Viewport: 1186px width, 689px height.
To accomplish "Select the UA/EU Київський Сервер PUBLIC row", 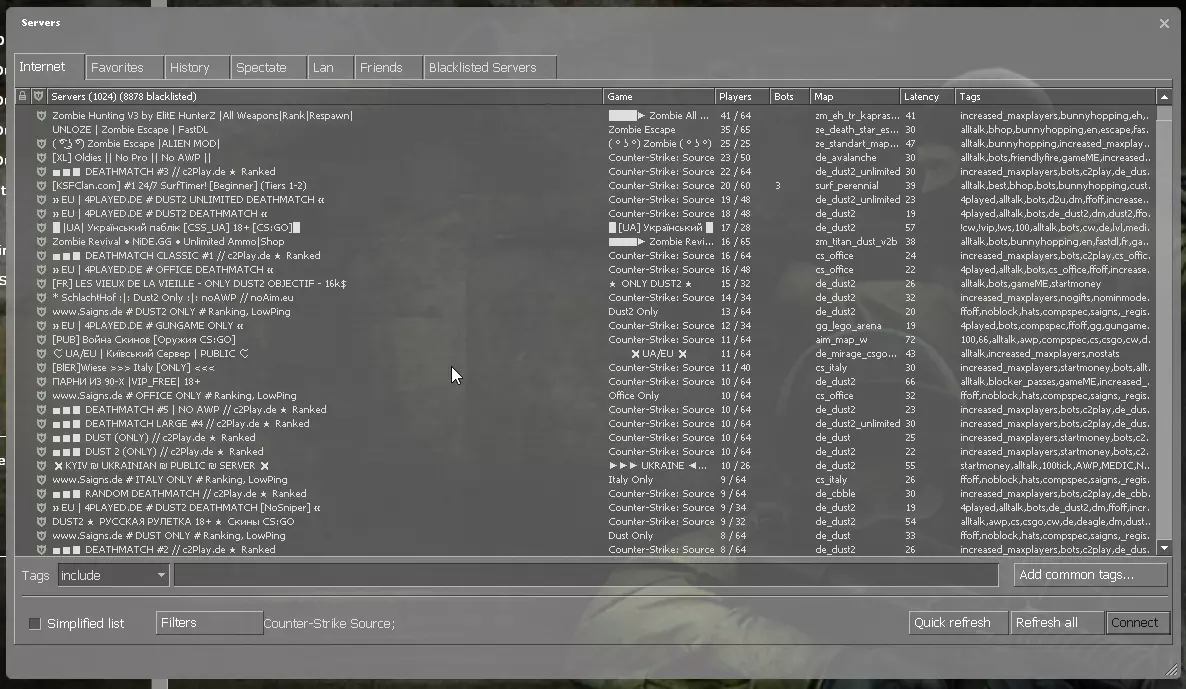I will coord(584,353).
